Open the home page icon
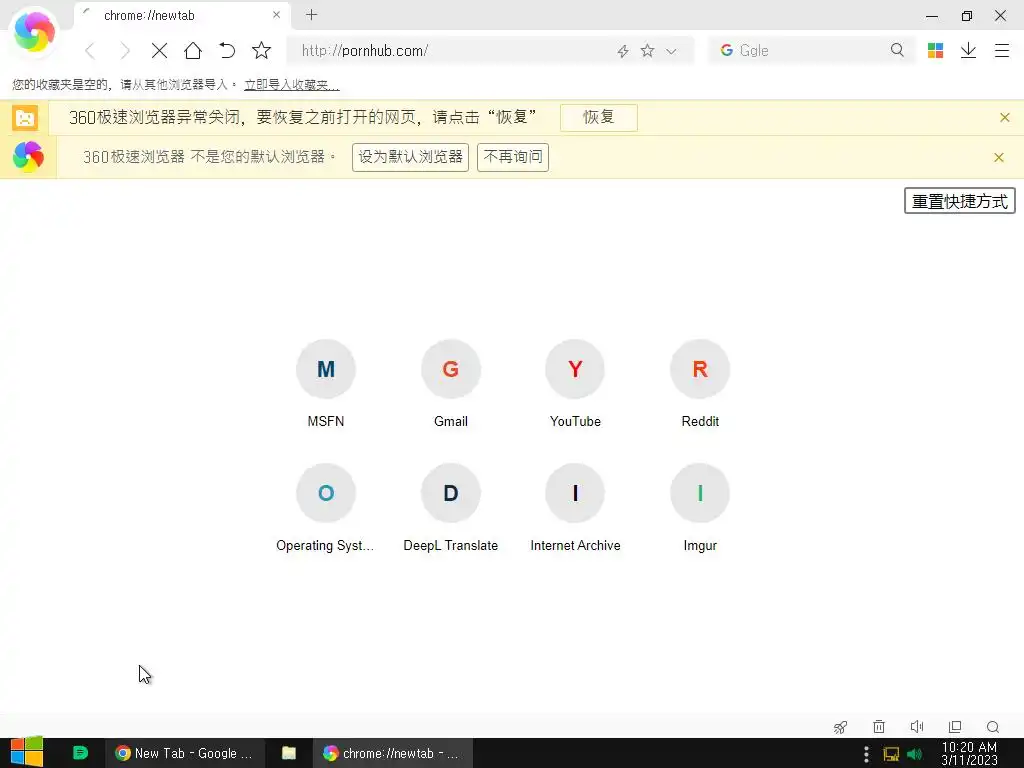This screenshot has height=768, width=1024. (193, 51)
